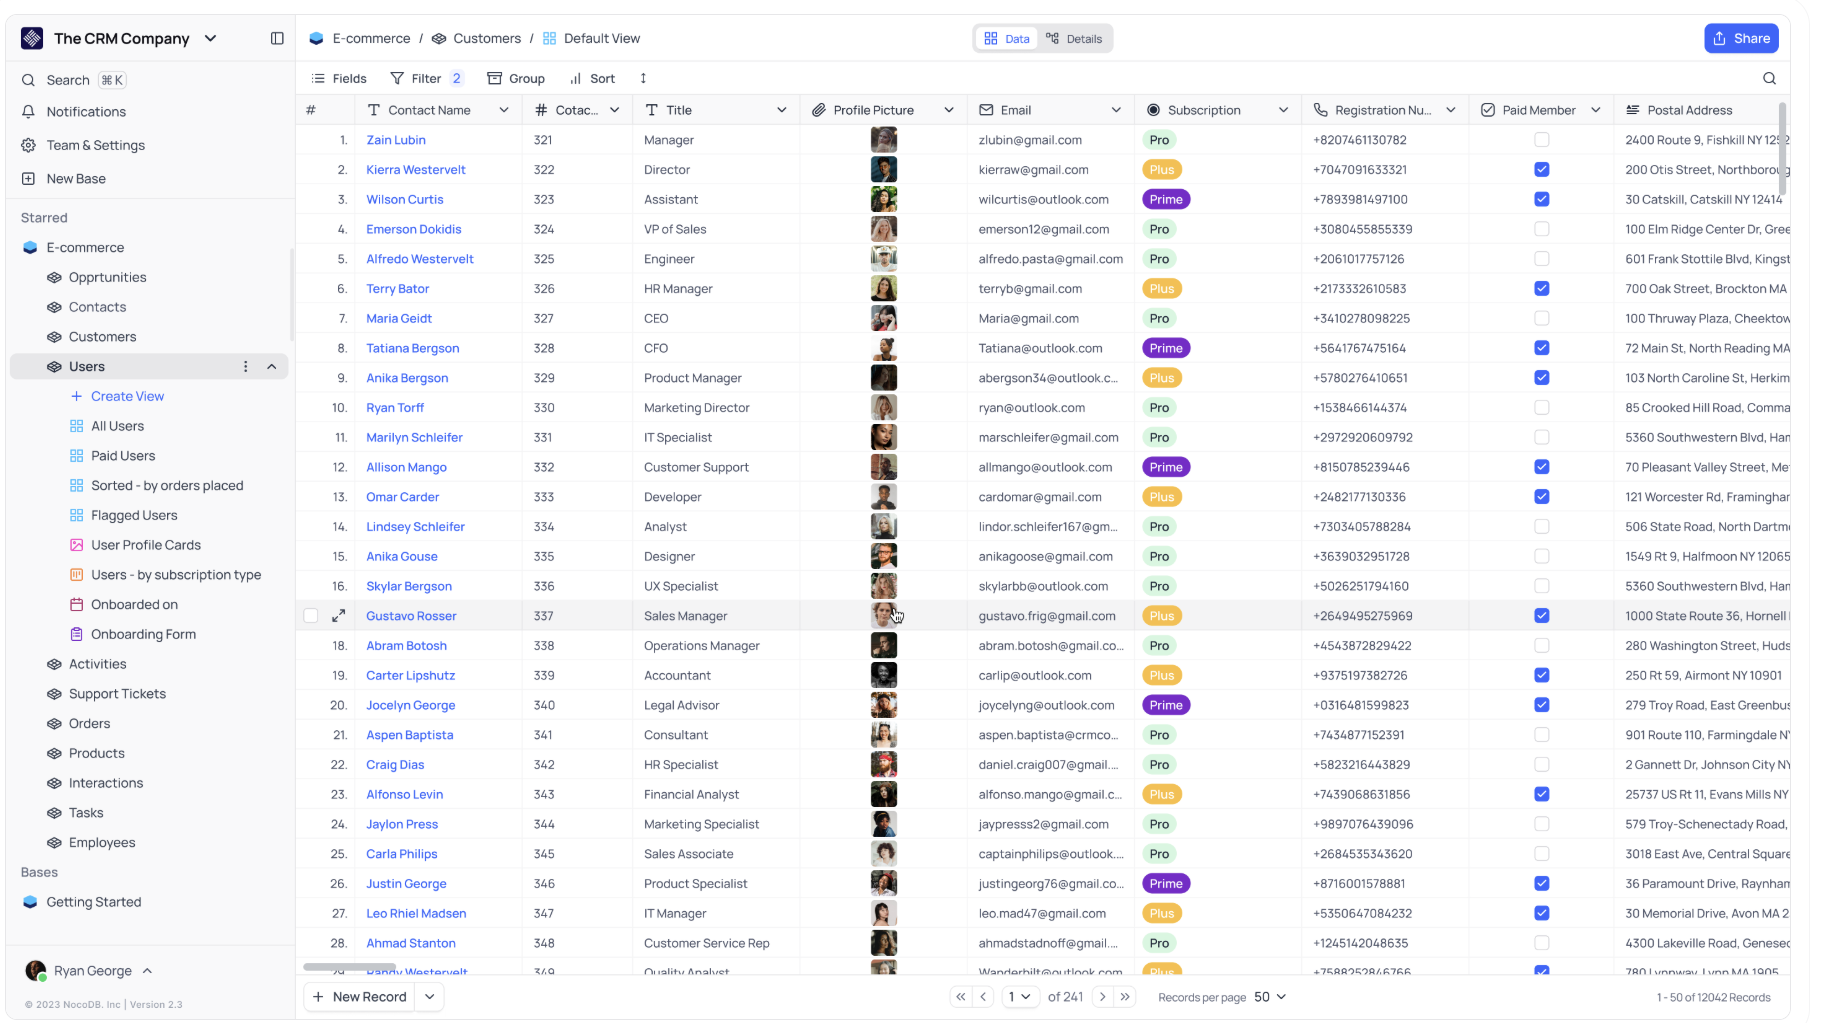Open Wilson Curtis profile picture thumbnail
The width and height of the screenshot is (1831, 1023).
coord(883,199)
